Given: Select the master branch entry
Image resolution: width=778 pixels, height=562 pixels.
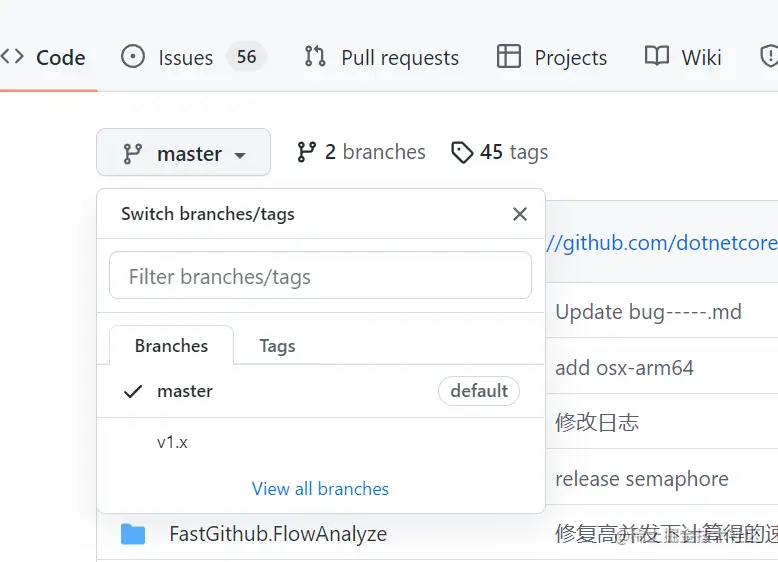Looking at the screenshot, I should tap(321, 391).
